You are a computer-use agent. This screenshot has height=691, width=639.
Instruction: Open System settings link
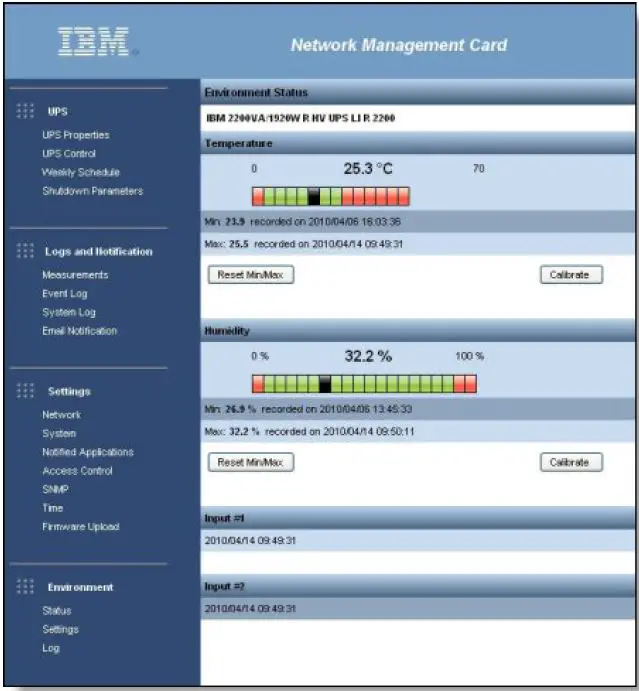coord(59,434)
